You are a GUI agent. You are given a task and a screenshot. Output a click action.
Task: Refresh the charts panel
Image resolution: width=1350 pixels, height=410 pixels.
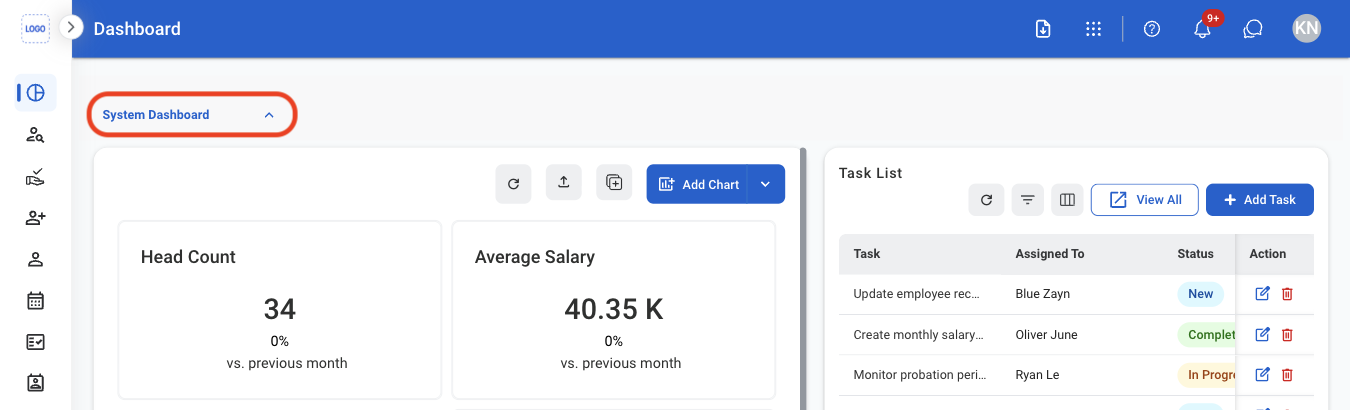(513, 184)
